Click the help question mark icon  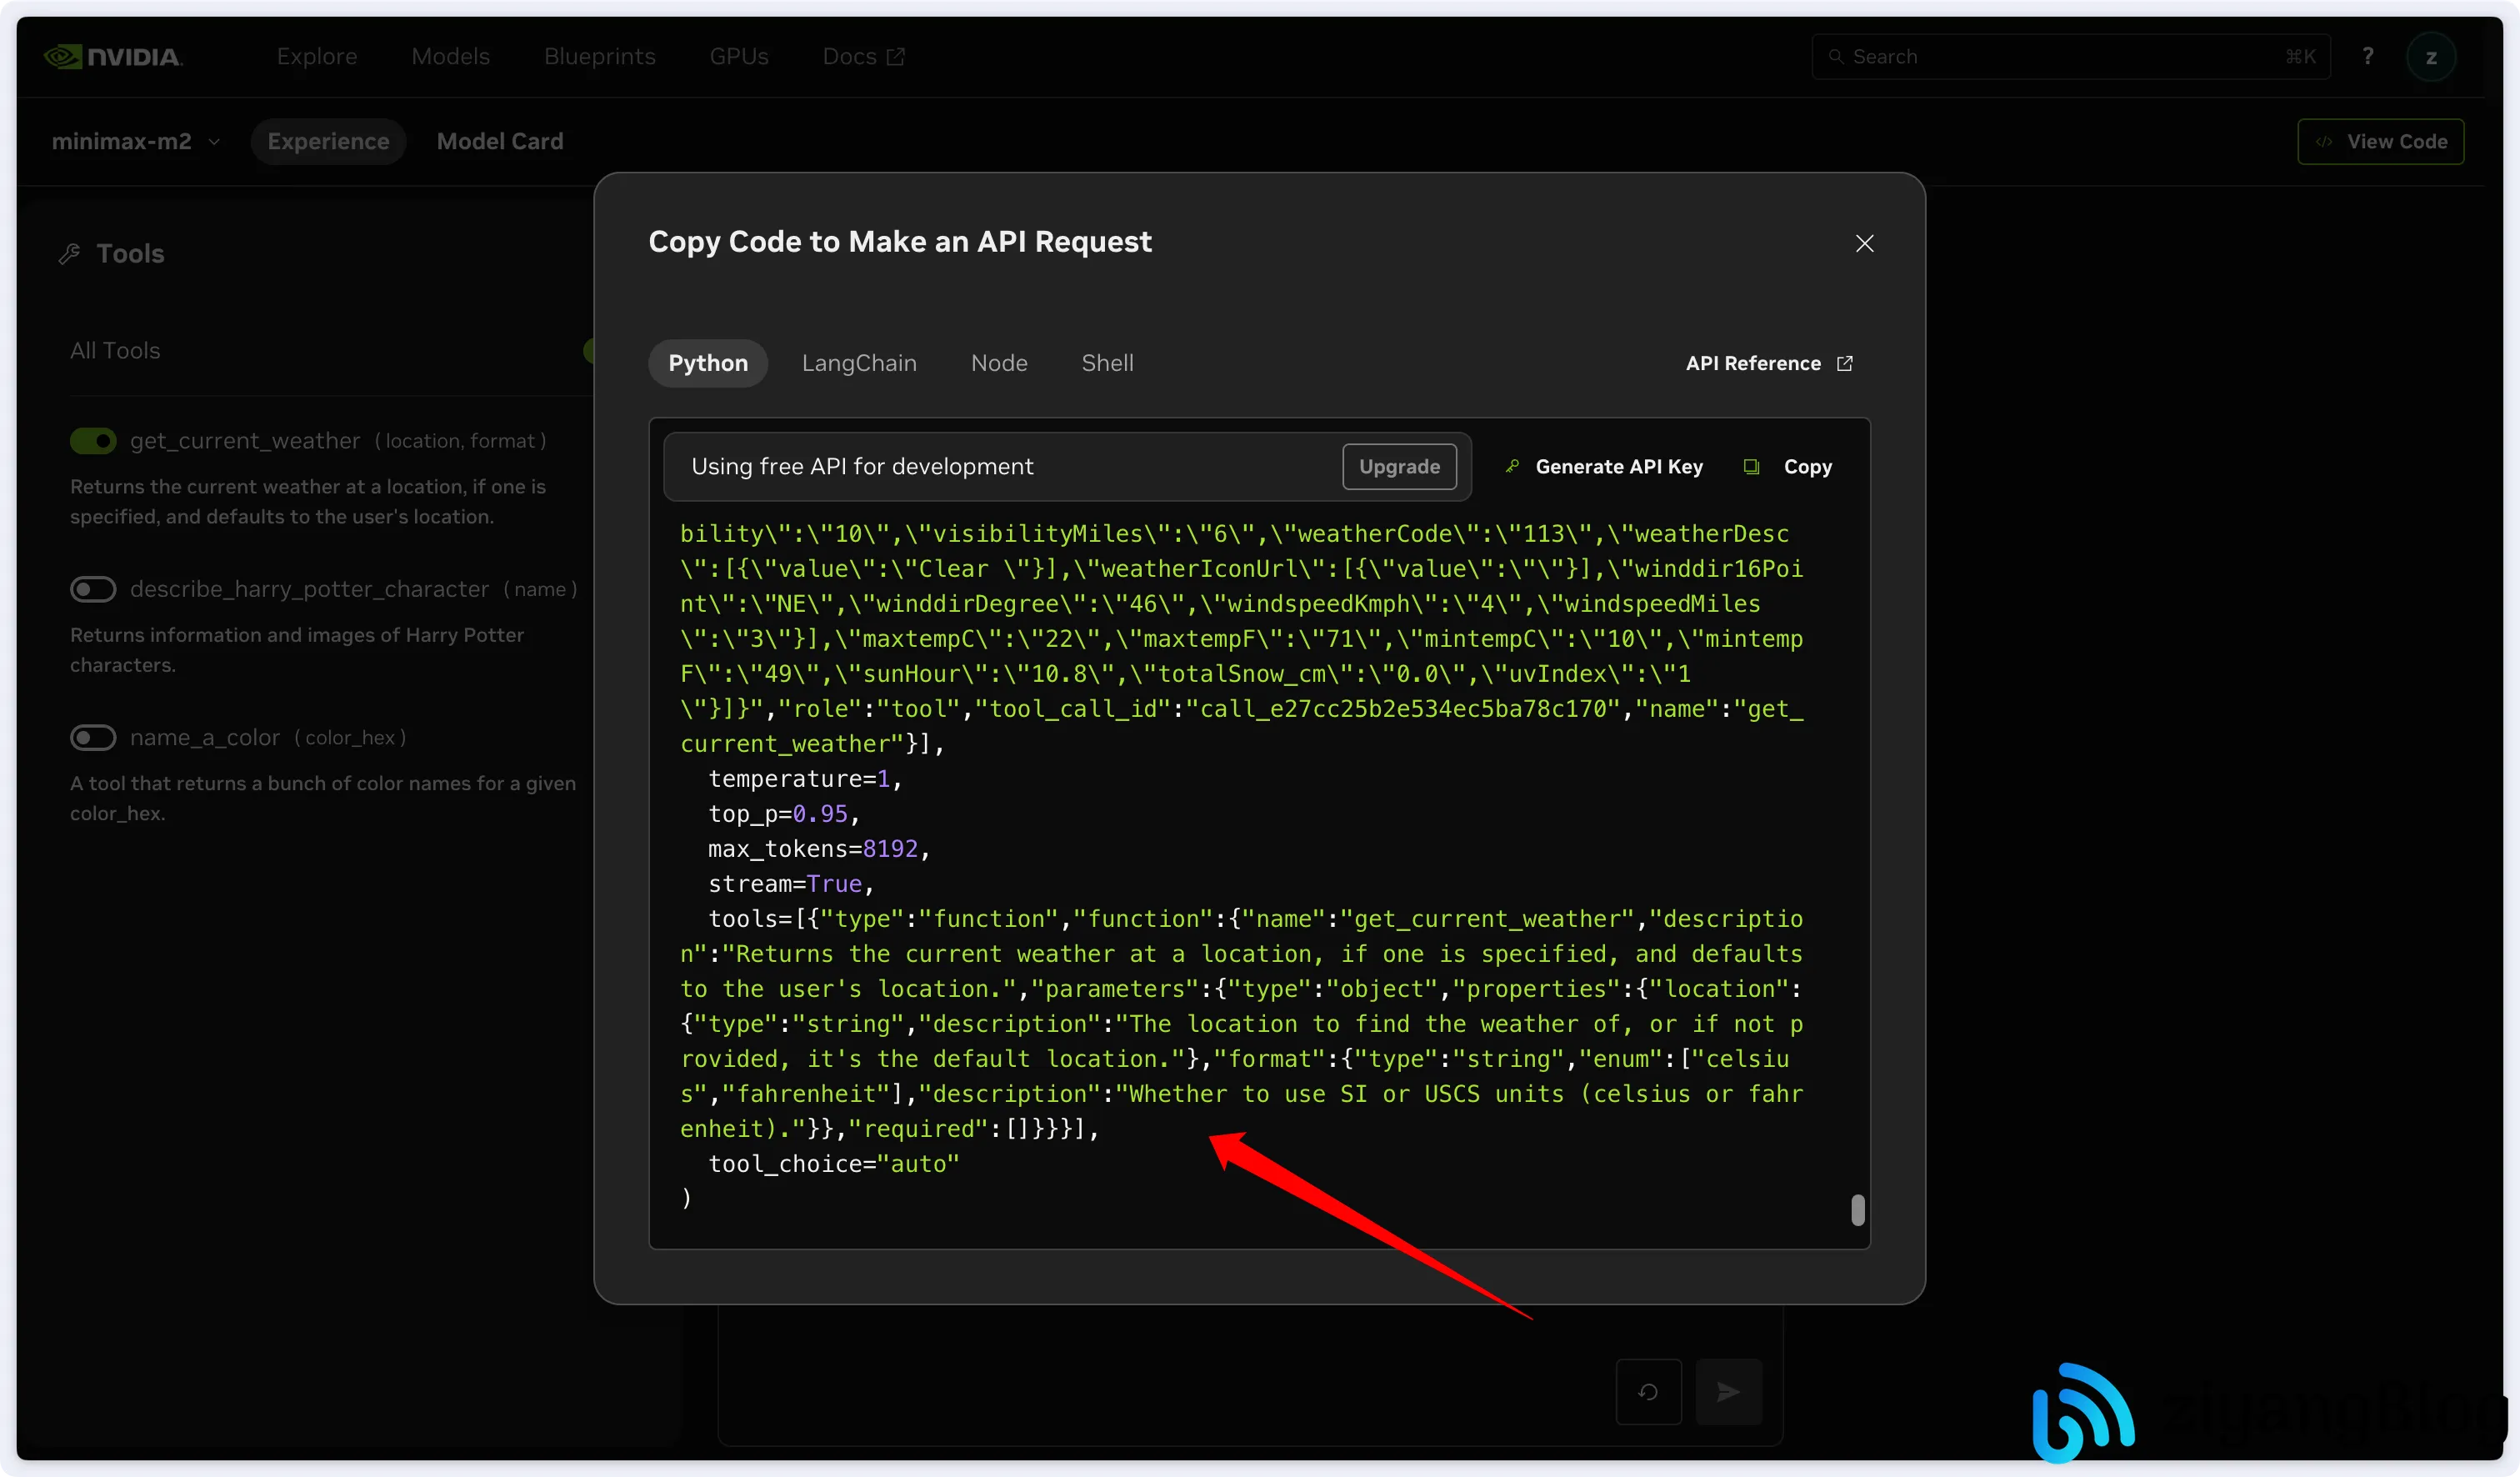(2367, 57)
